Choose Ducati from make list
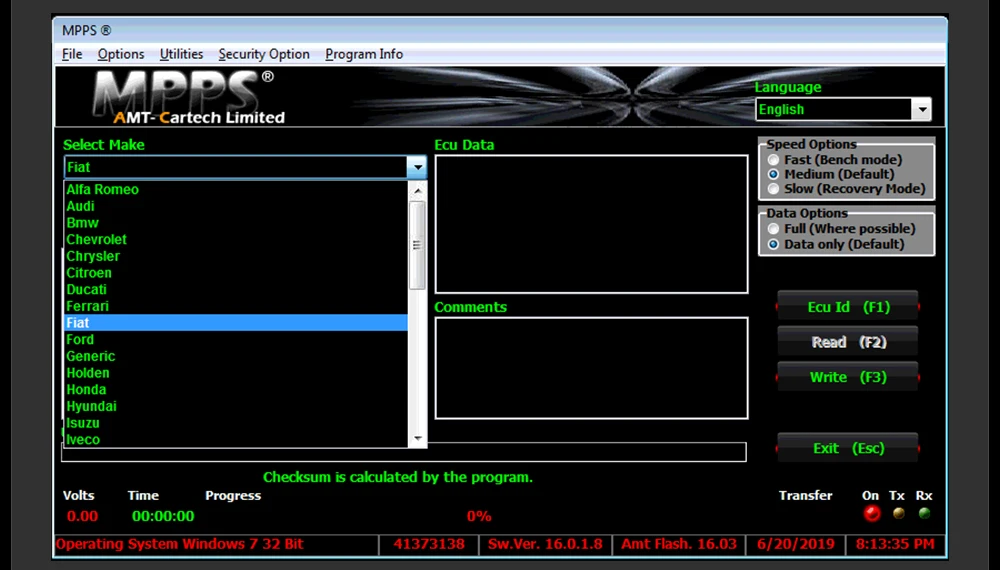 point(236,289)
